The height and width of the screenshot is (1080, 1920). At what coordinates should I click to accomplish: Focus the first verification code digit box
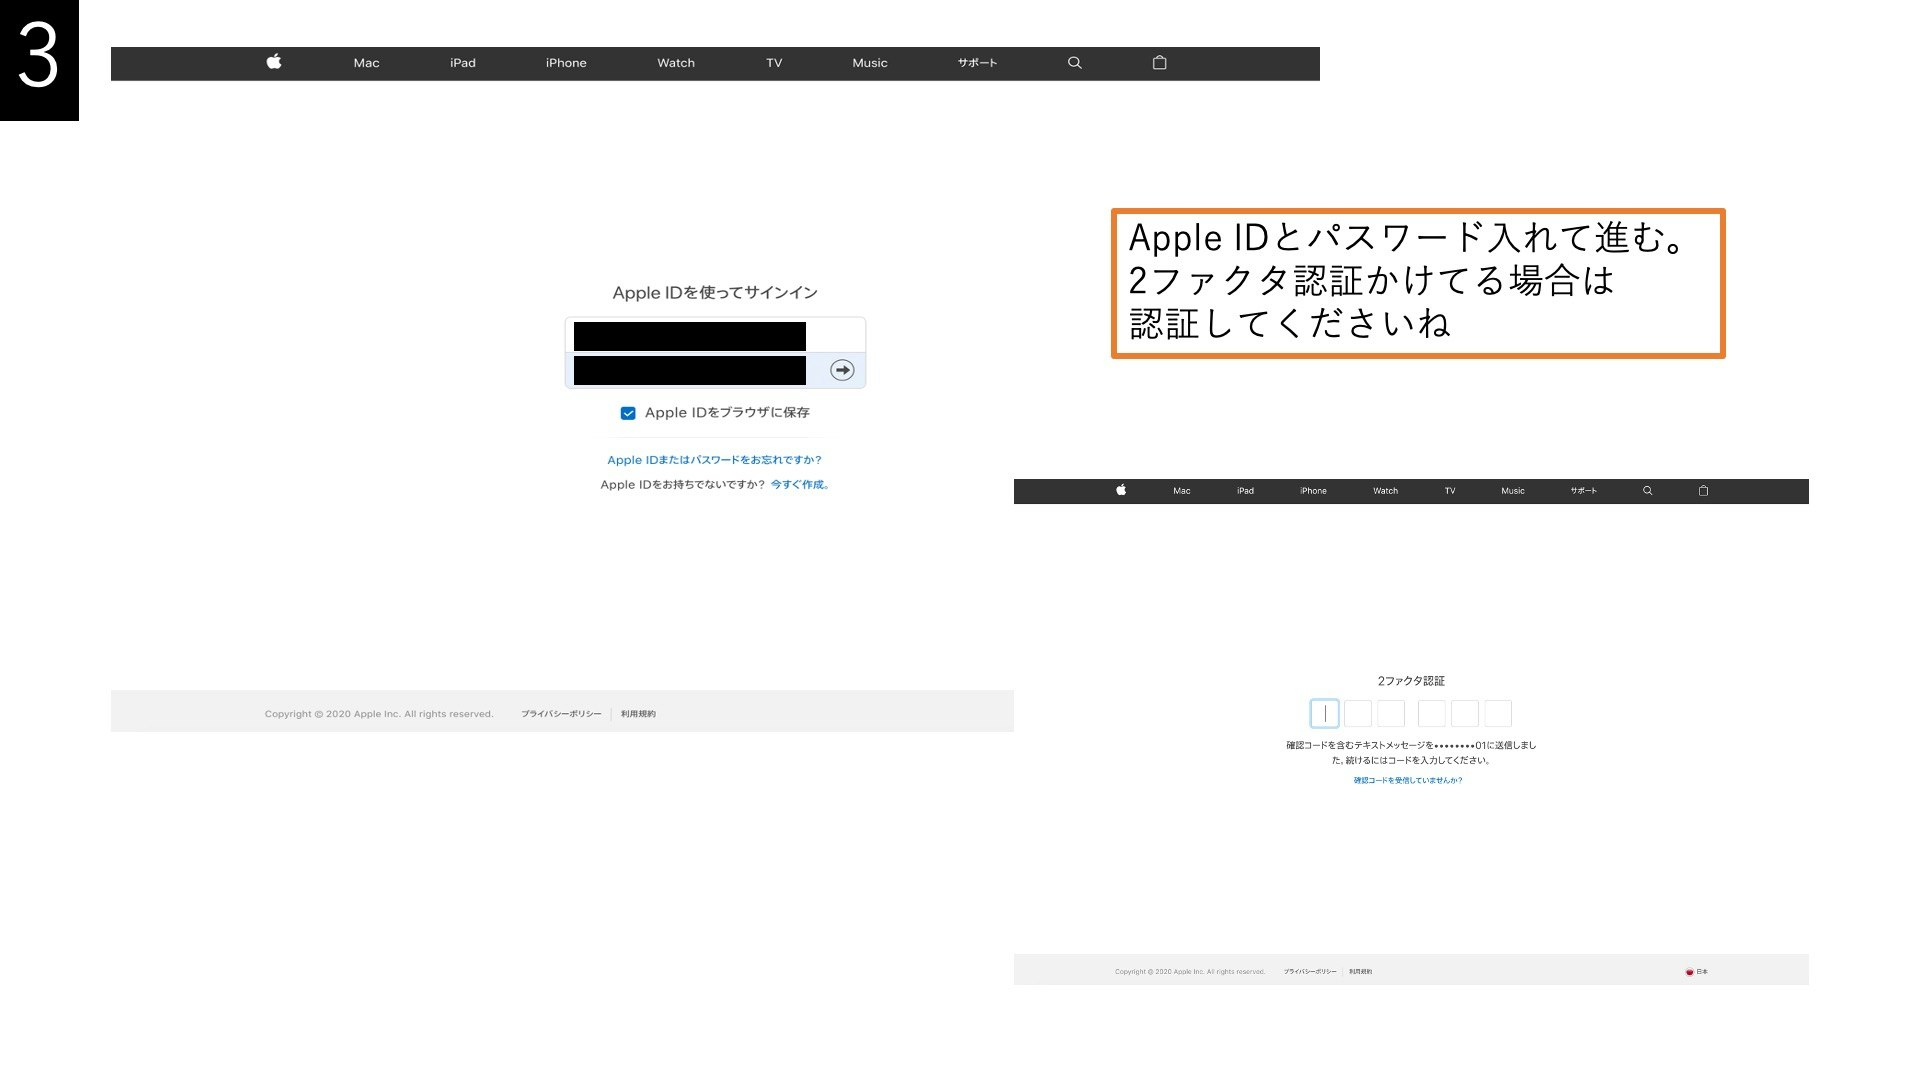pyautogui.click(x=1324, y=713)
